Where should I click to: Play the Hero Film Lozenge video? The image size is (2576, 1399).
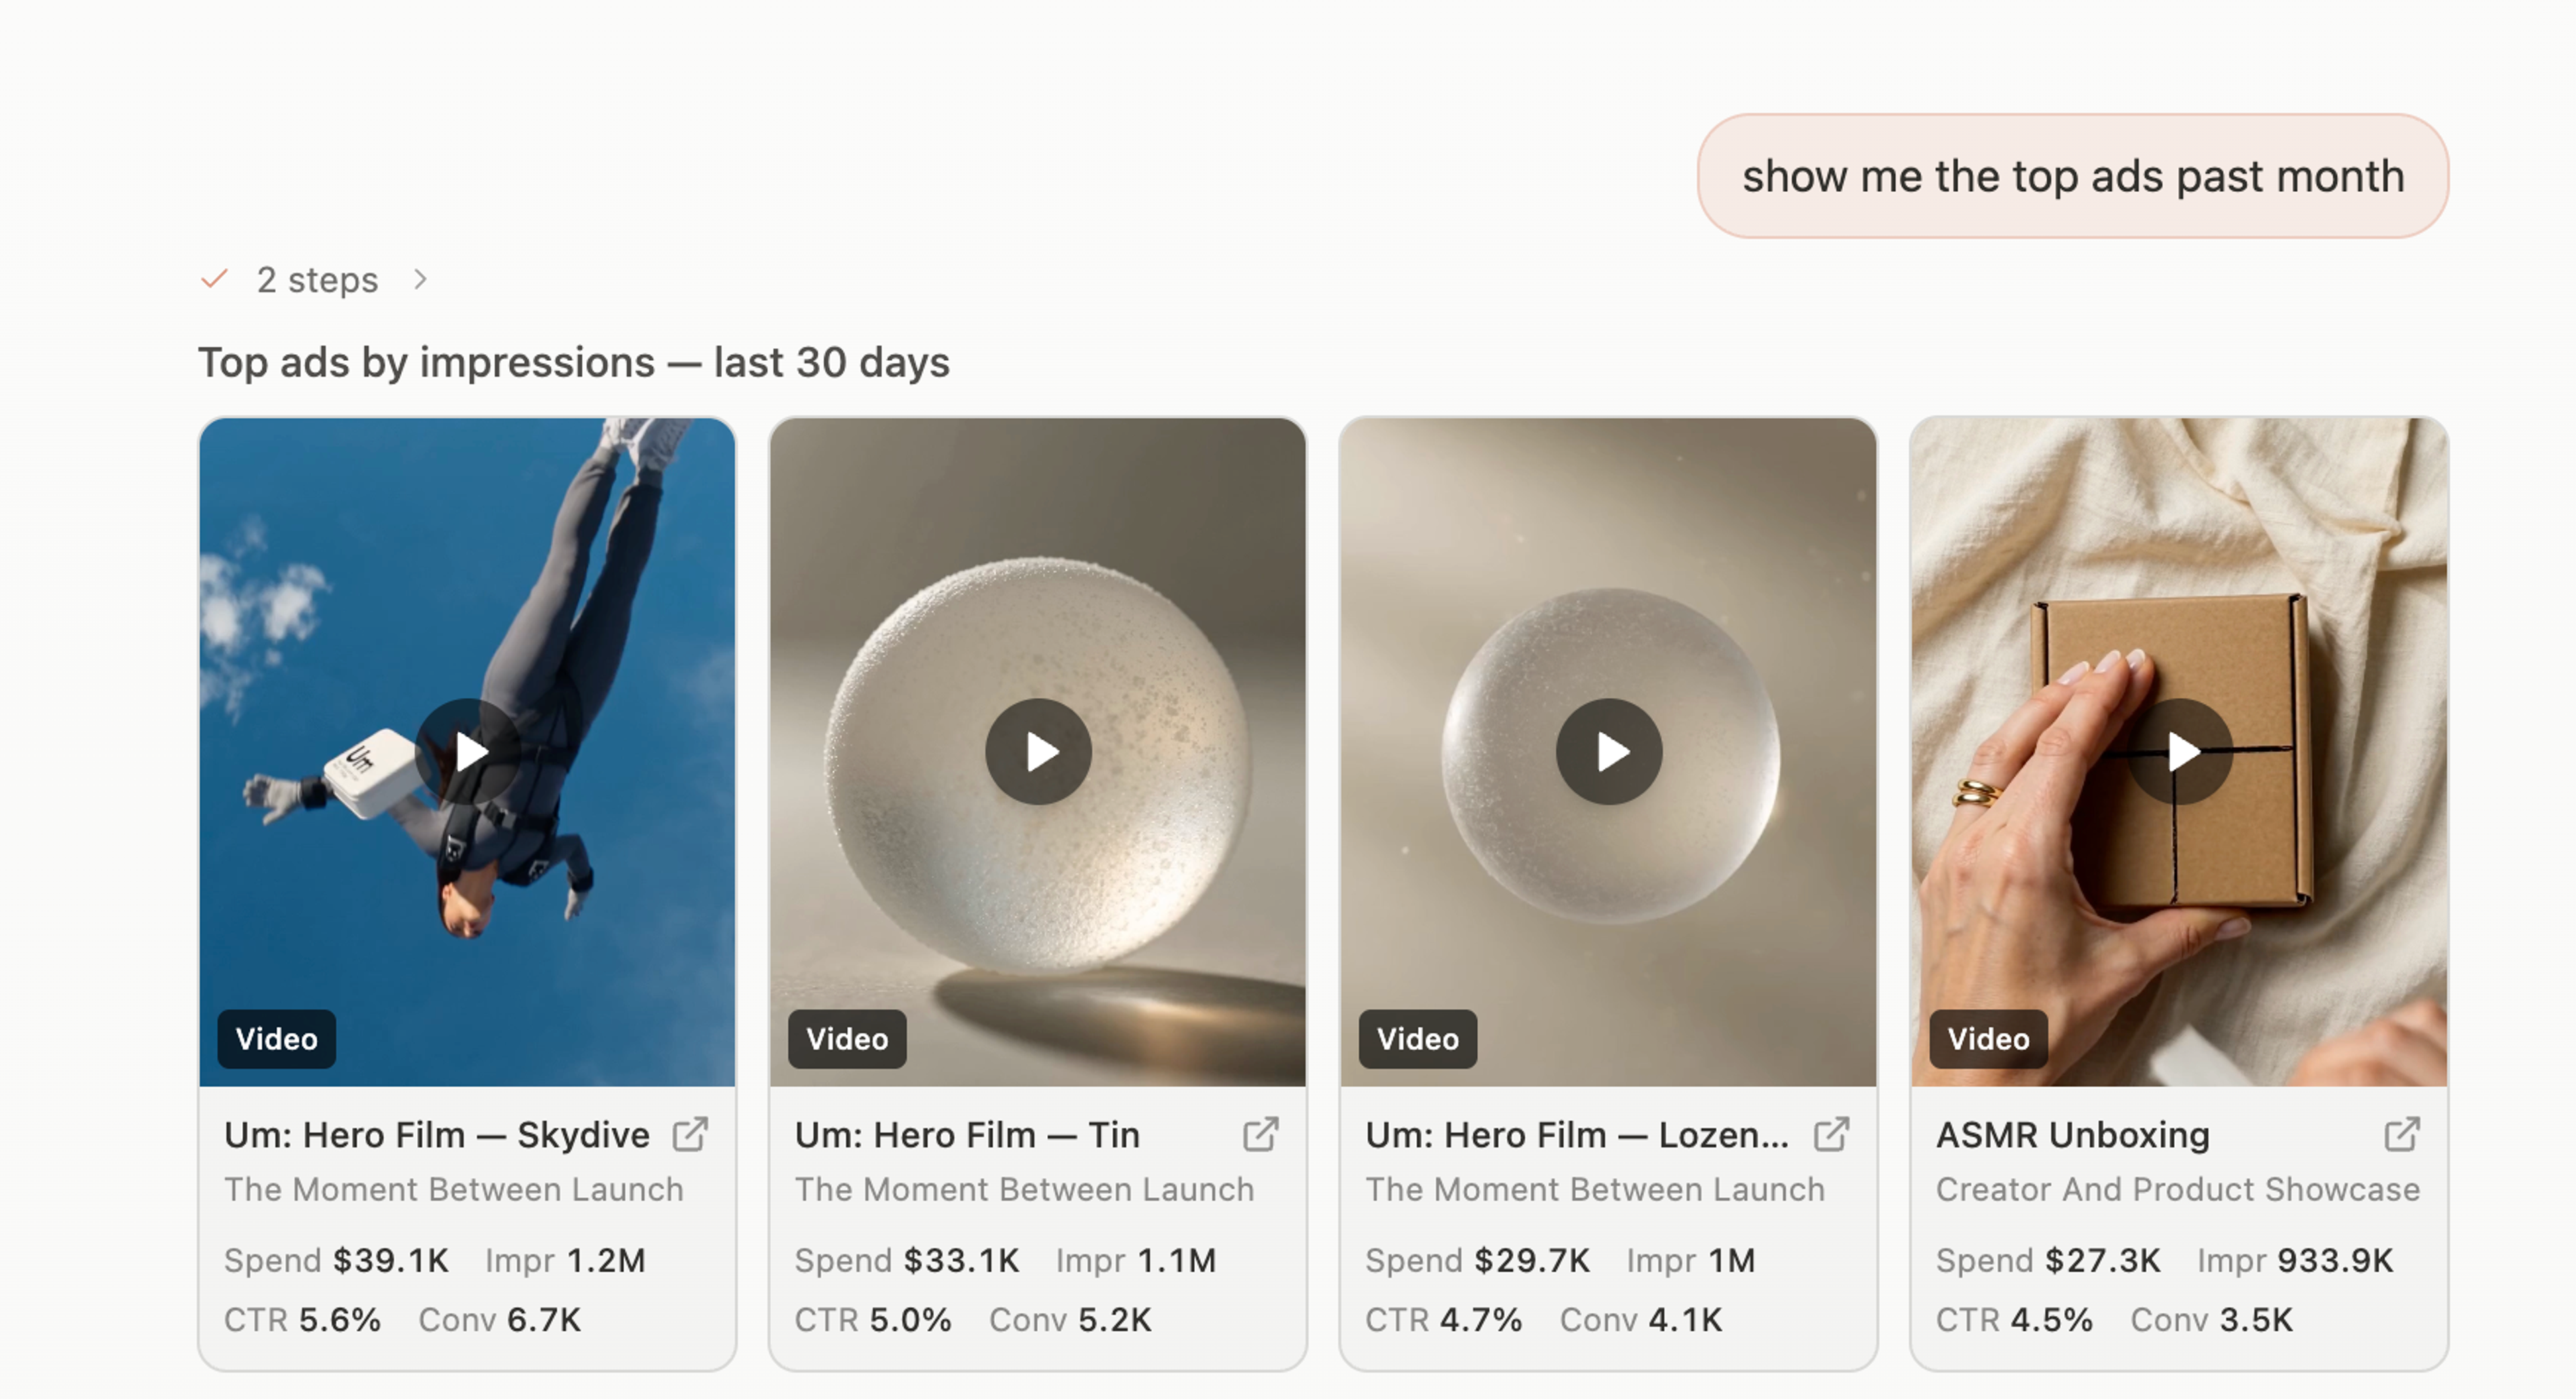click(x=1609, y=751)
